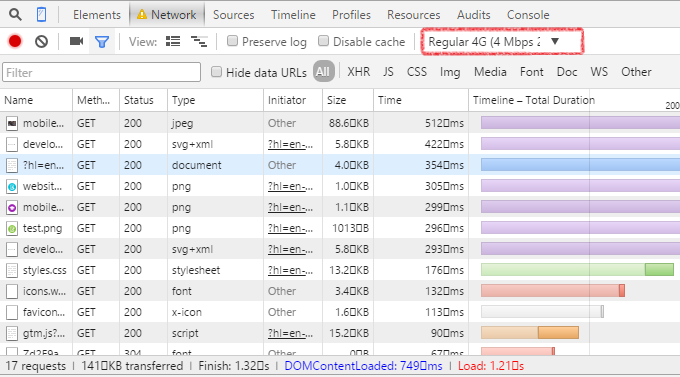Click the test.png file icon
The height and width of the screenshot is (377, 680).
[12, 229]
